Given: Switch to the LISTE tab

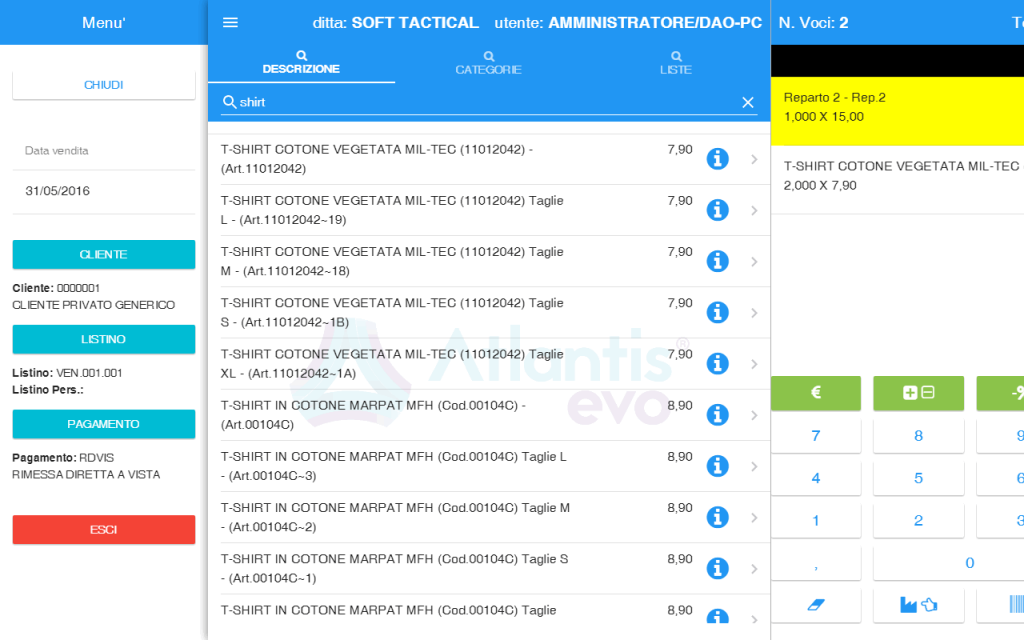Looking at the screenshot, I should tap(675, 62).
